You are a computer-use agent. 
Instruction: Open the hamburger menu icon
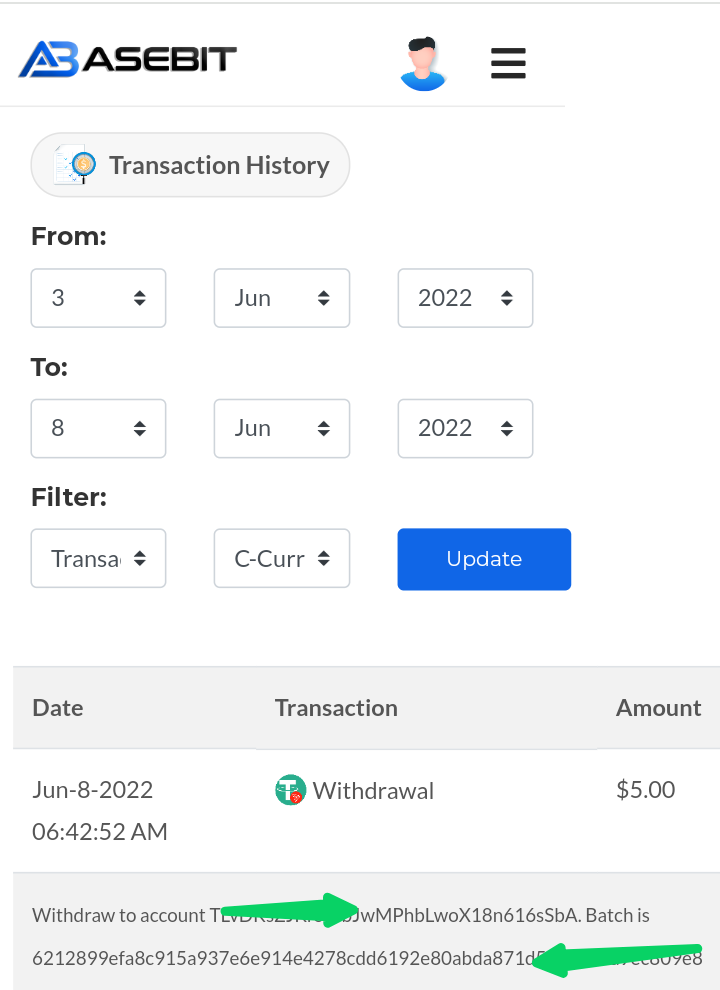[508, 63]
